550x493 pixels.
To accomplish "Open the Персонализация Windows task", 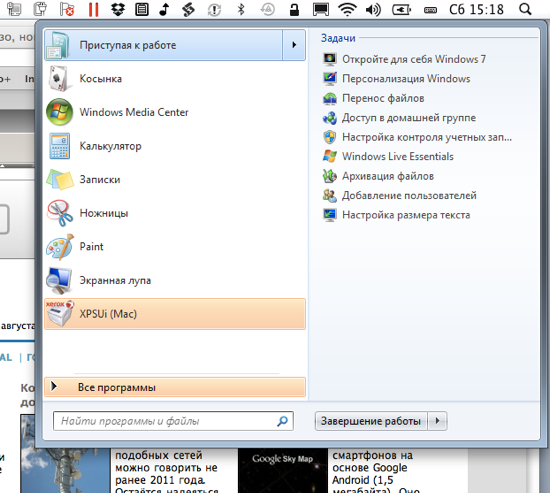I will click(396, 79).
